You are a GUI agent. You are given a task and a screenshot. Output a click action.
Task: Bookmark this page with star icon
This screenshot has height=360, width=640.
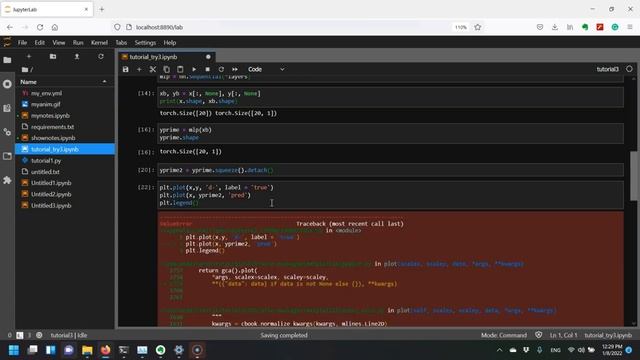click(478, 27)
